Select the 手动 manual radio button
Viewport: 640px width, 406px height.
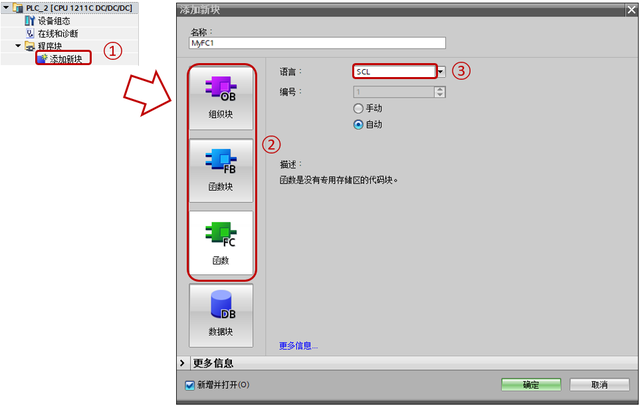pos(358,108)
